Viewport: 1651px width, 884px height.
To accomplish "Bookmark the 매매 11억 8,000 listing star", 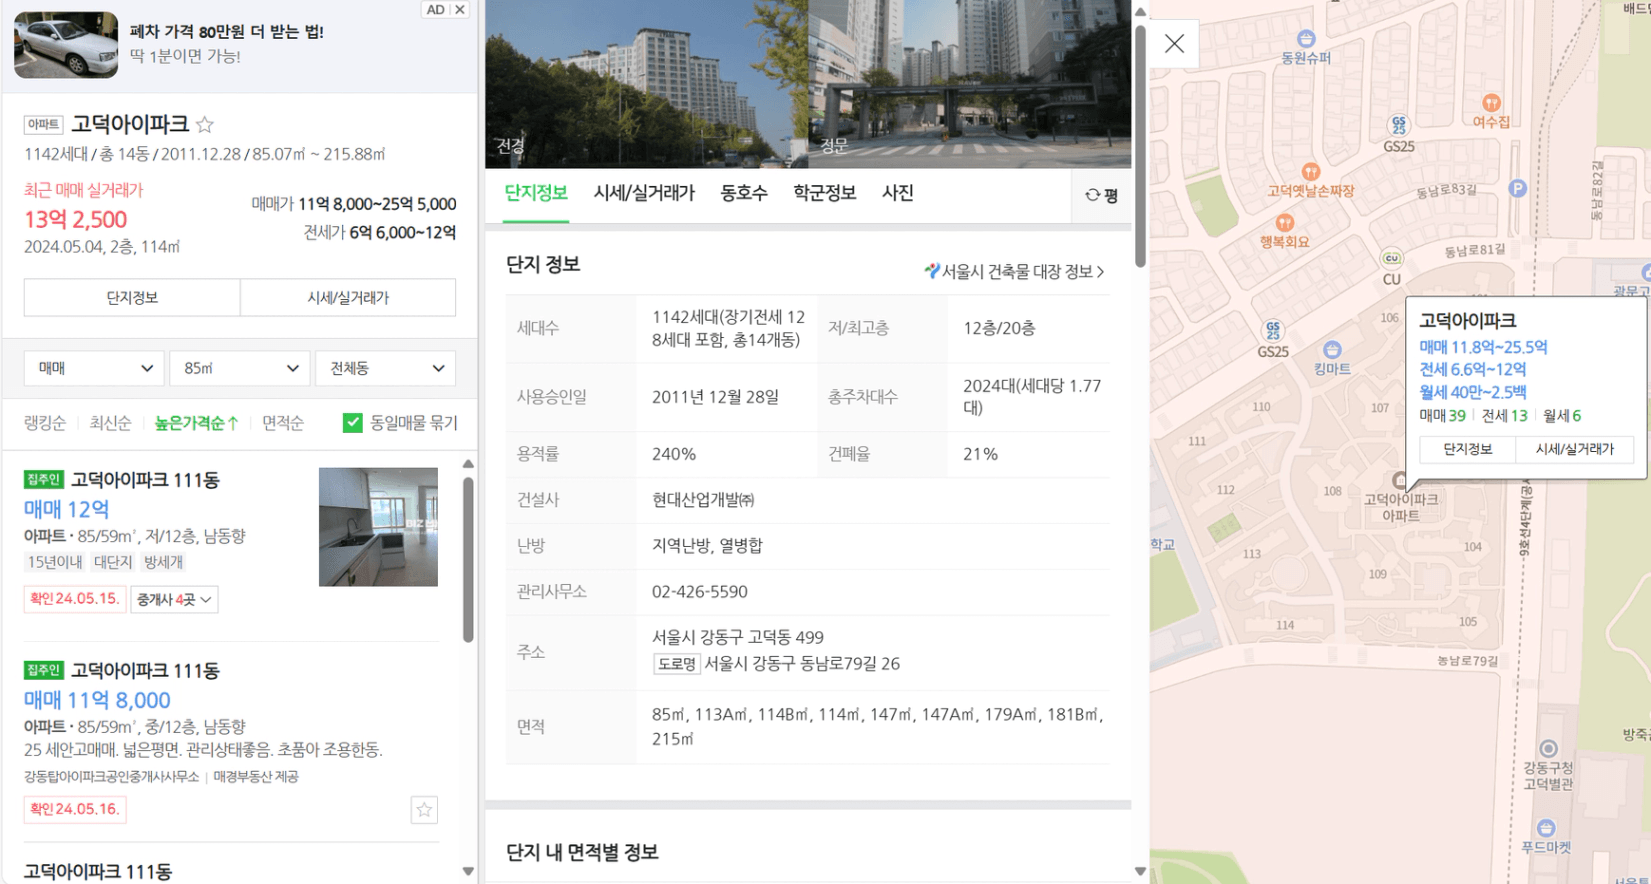I will [x=424, y=810].
